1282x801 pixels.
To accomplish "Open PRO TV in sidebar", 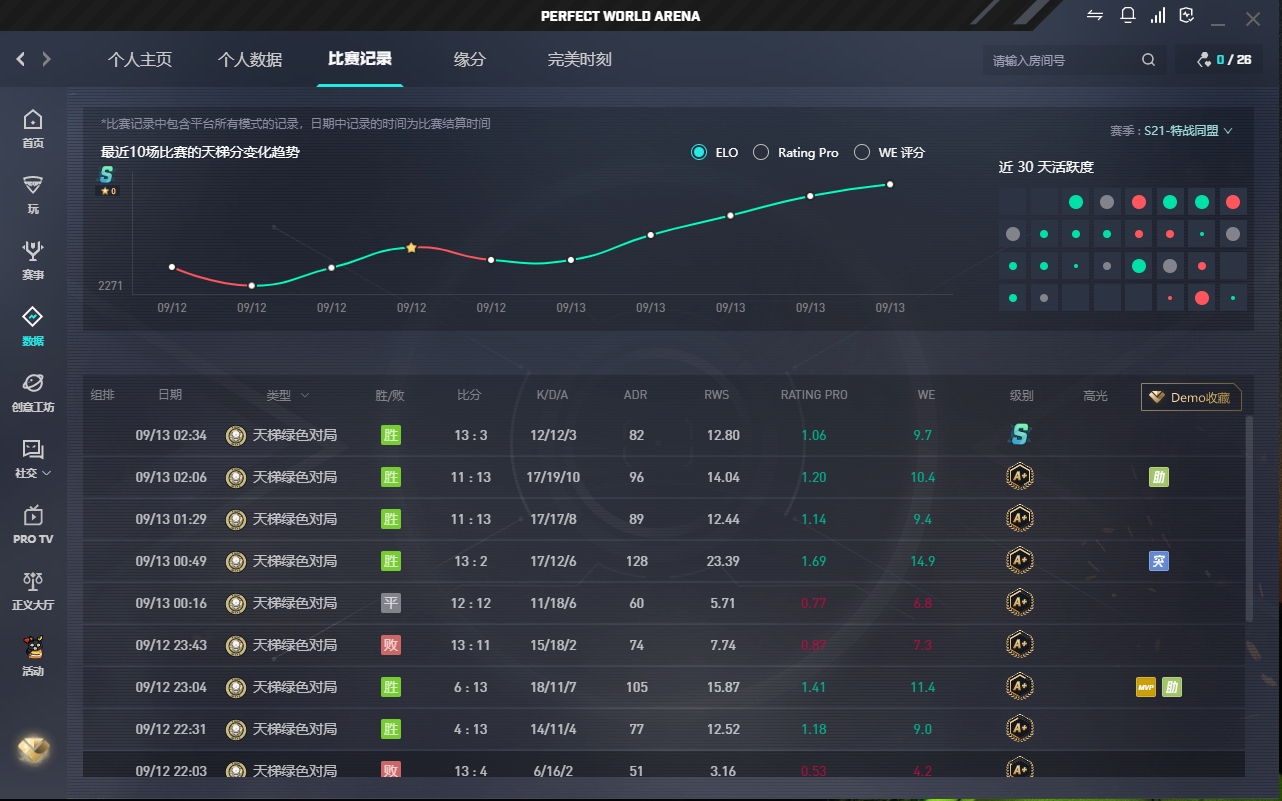I will point(33,525).
